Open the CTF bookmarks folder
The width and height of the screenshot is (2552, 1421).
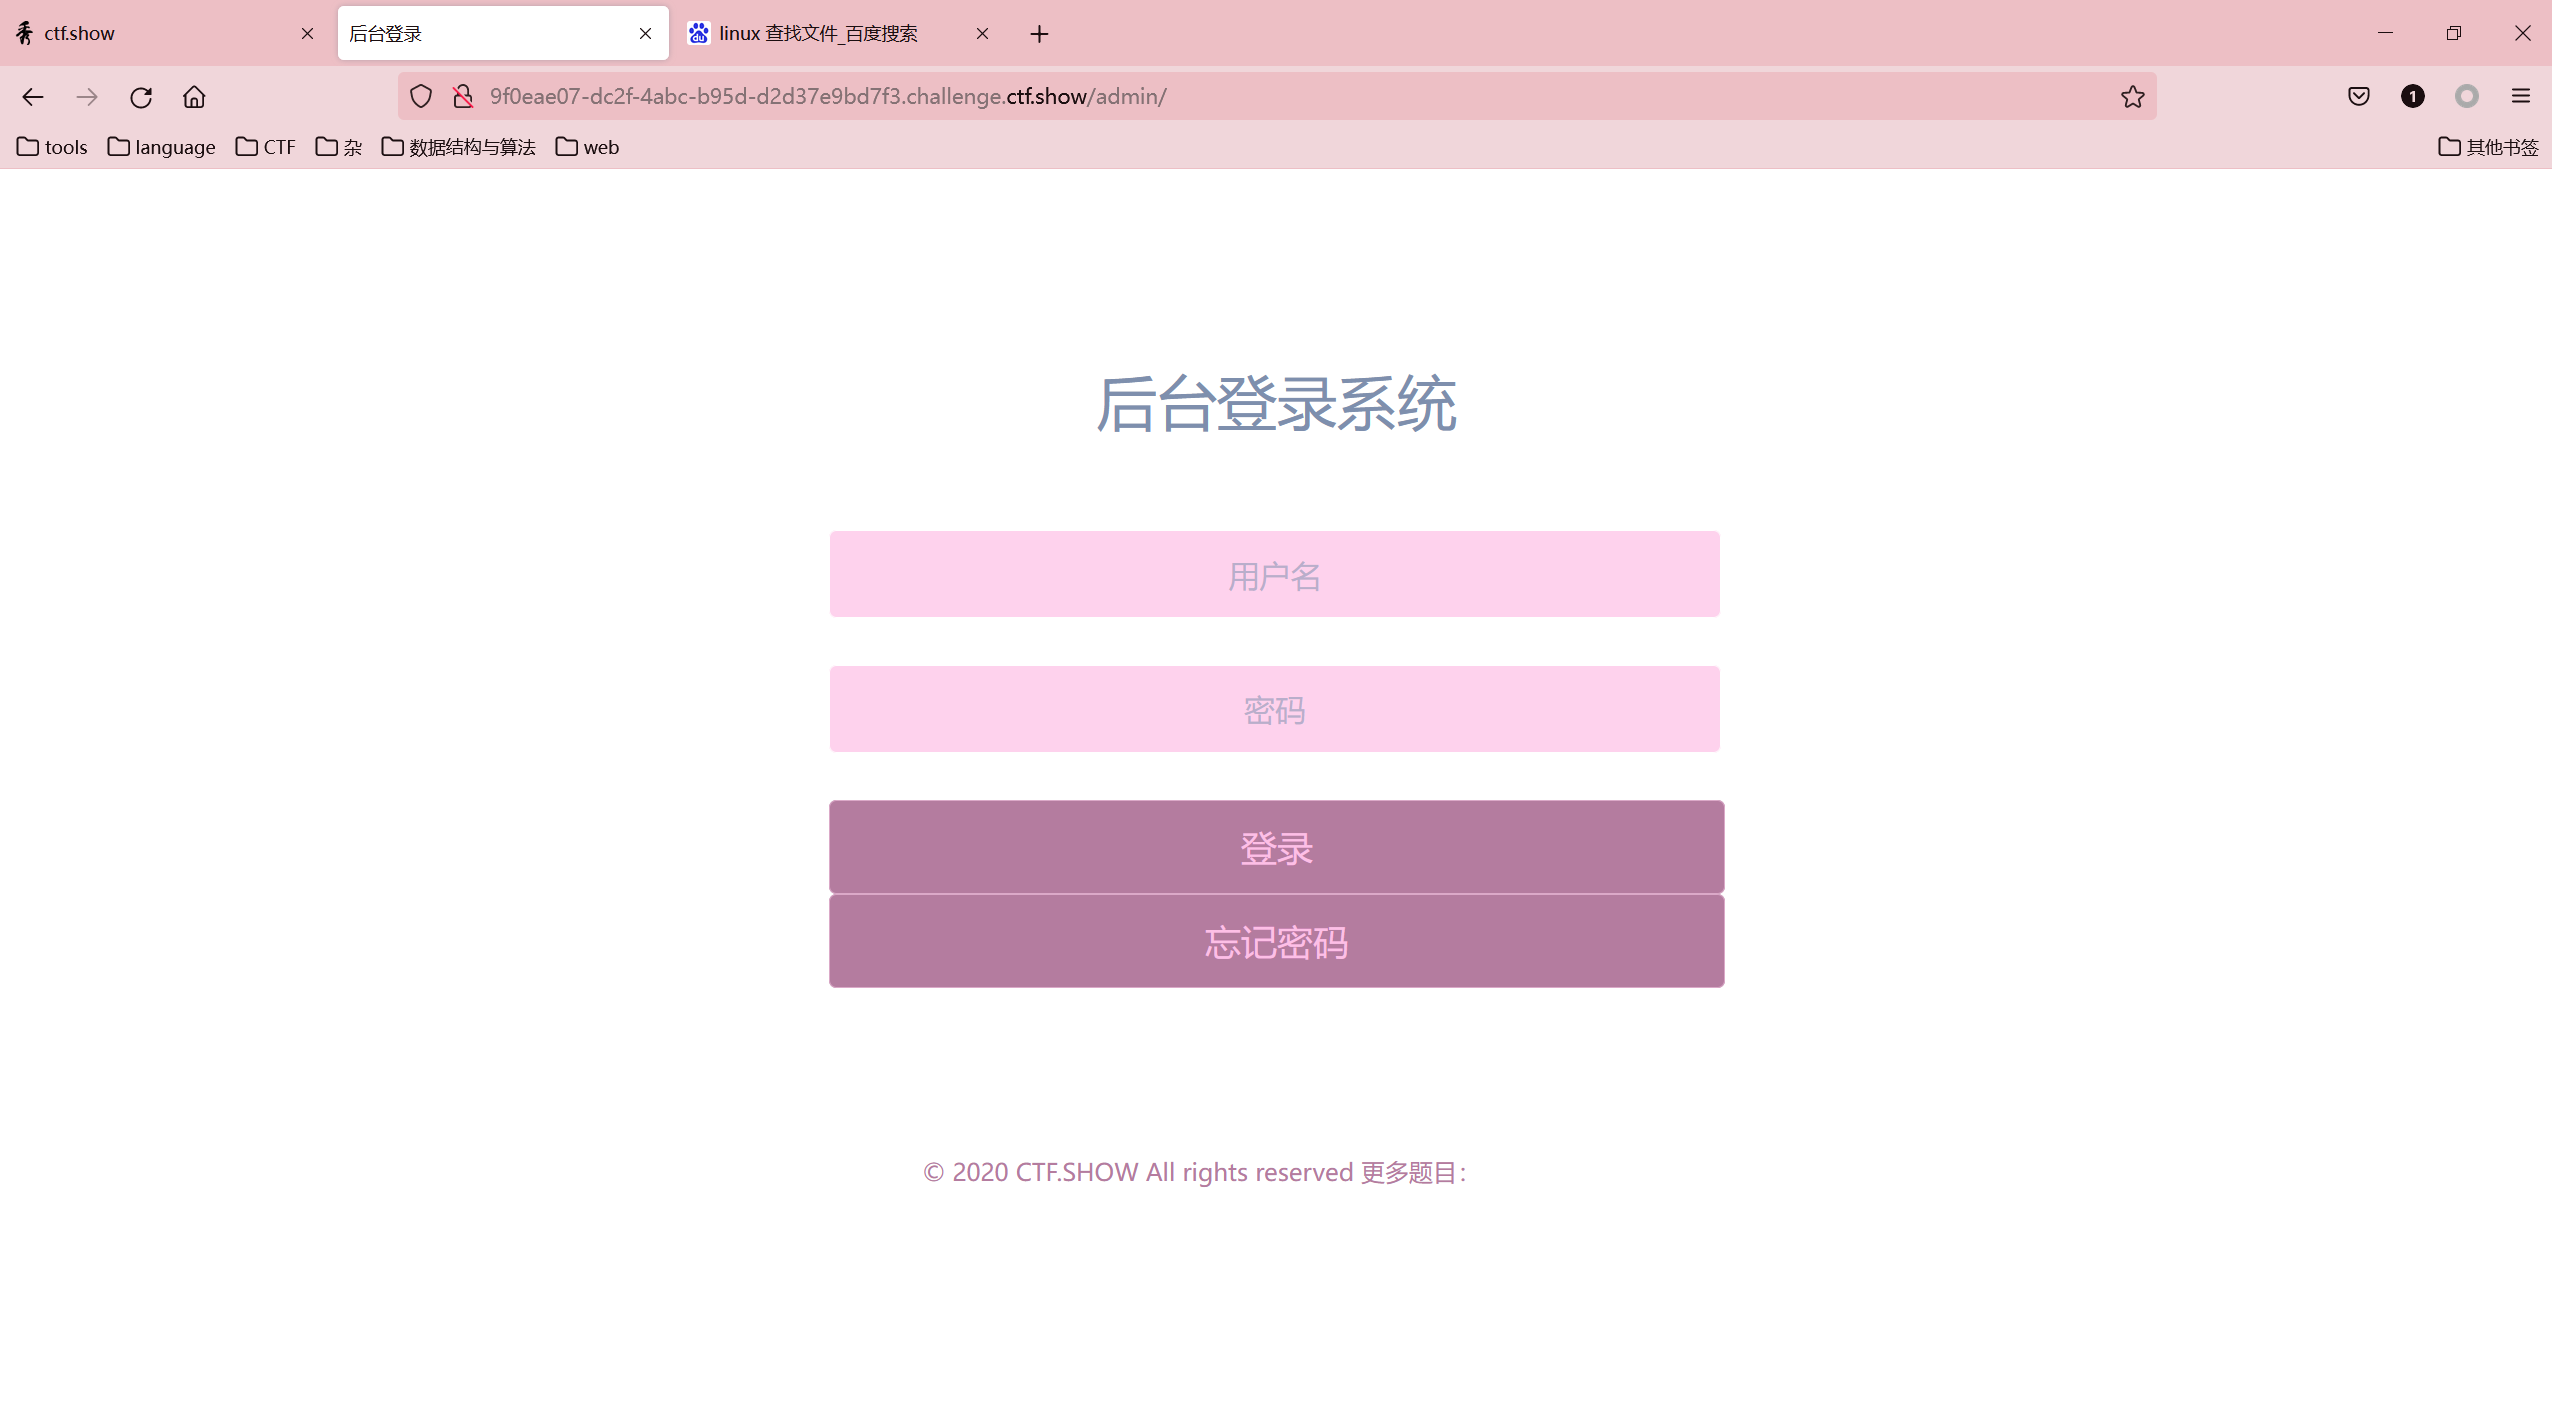pyautogui.click(x=265, y=147)
